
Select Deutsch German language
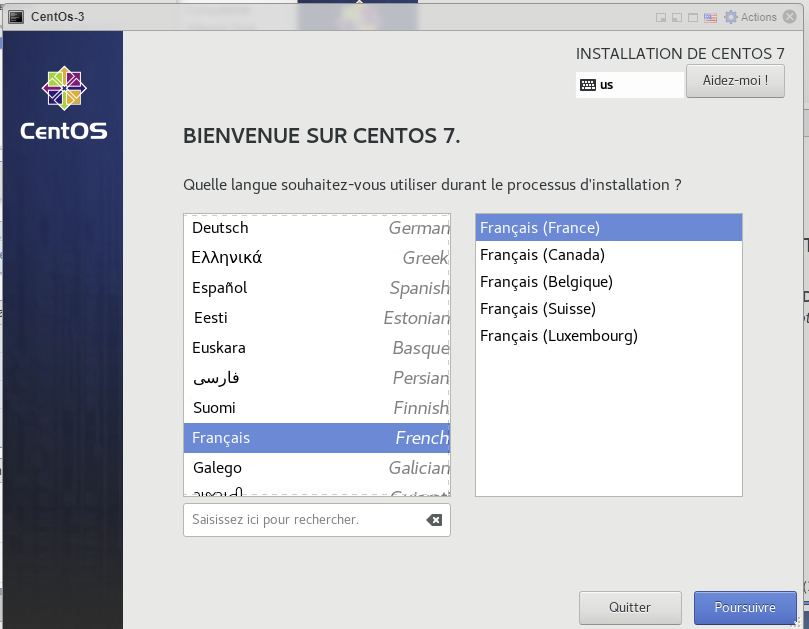[x=317, y=228]
